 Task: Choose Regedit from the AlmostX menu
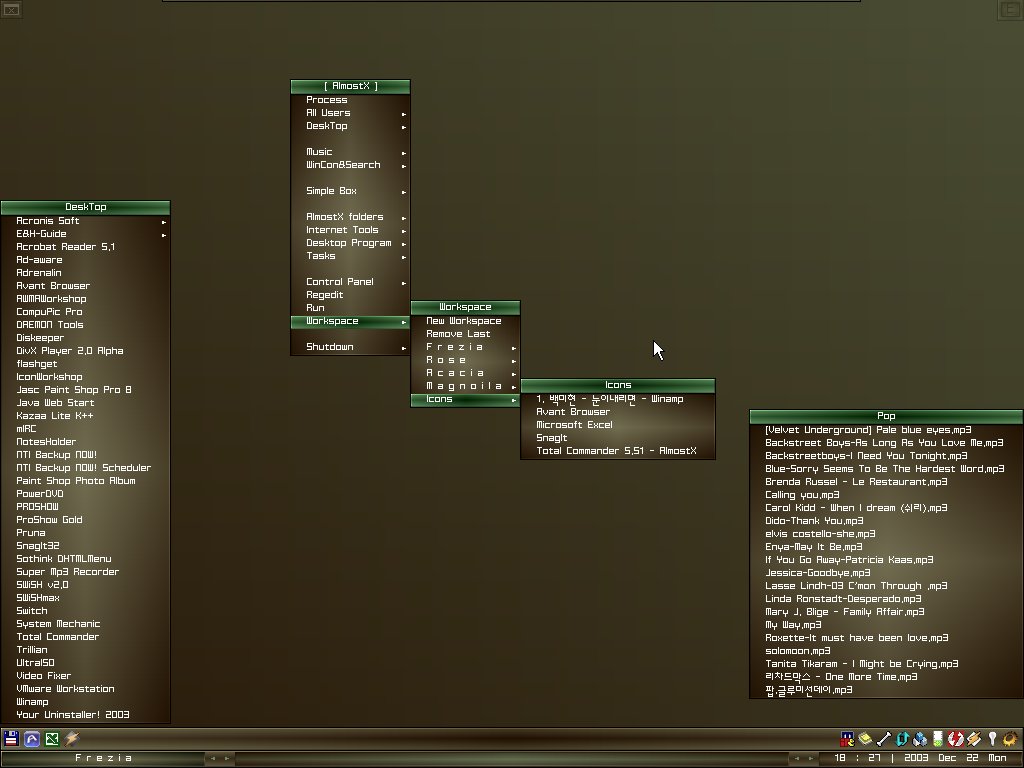click(325, 295)
